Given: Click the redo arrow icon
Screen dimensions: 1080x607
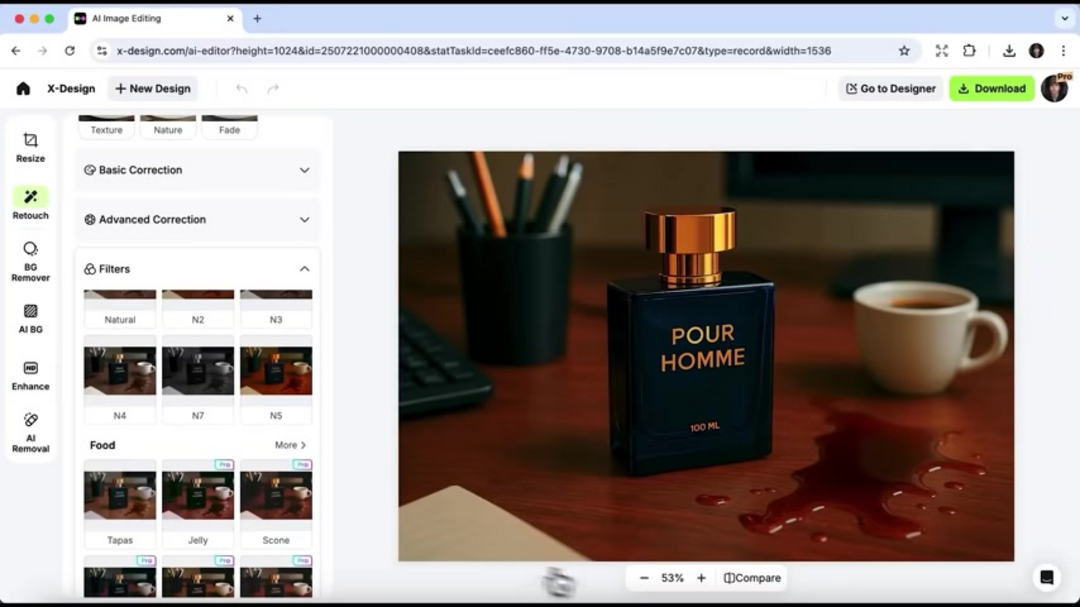Looking at the screenshot, I should (x=273, y=88).
